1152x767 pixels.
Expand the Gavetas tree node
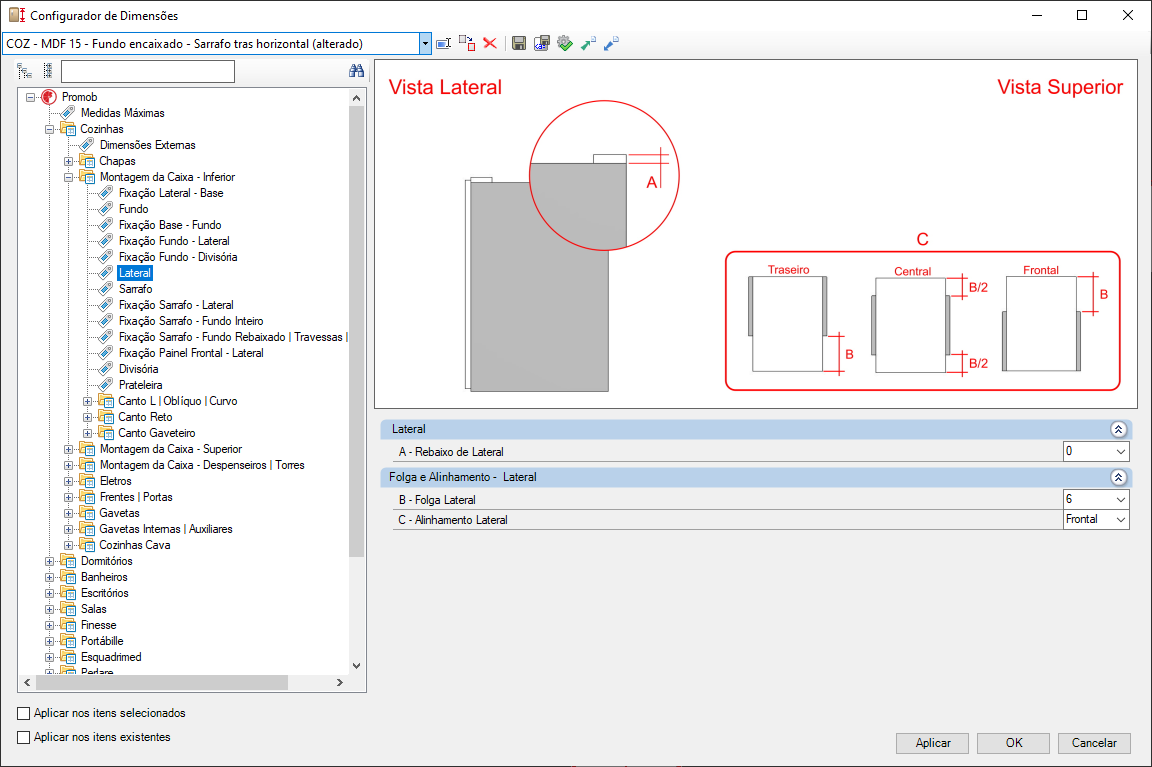click(x=68, y=514)
